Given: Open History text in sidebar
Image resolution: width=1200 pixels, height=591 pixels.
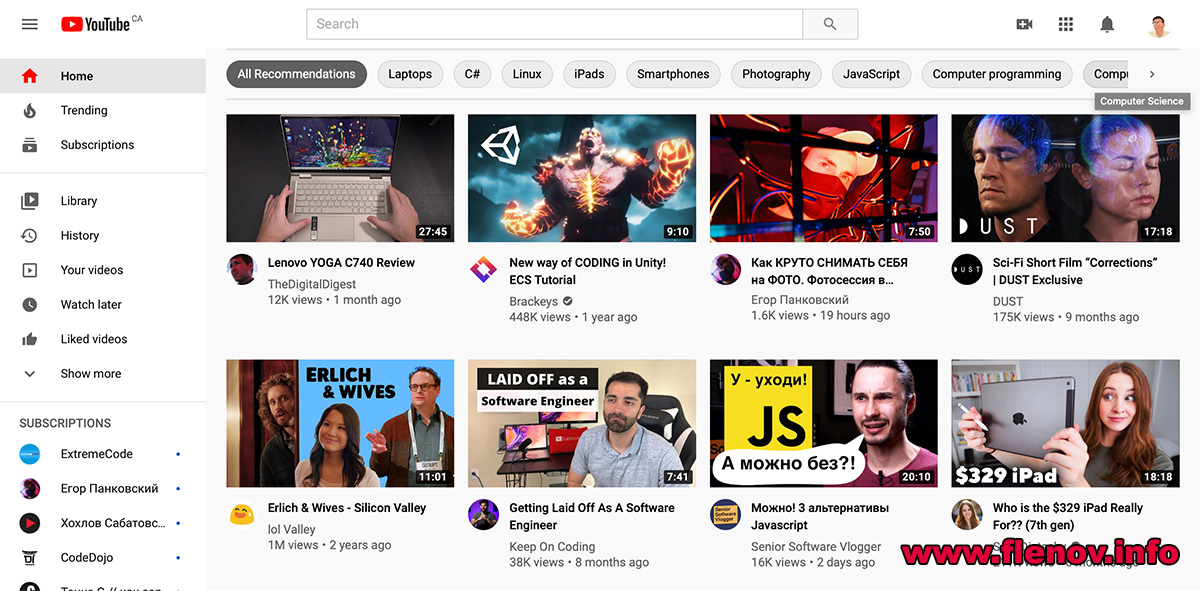Looking at the screenshot, I should pos(80,236).
